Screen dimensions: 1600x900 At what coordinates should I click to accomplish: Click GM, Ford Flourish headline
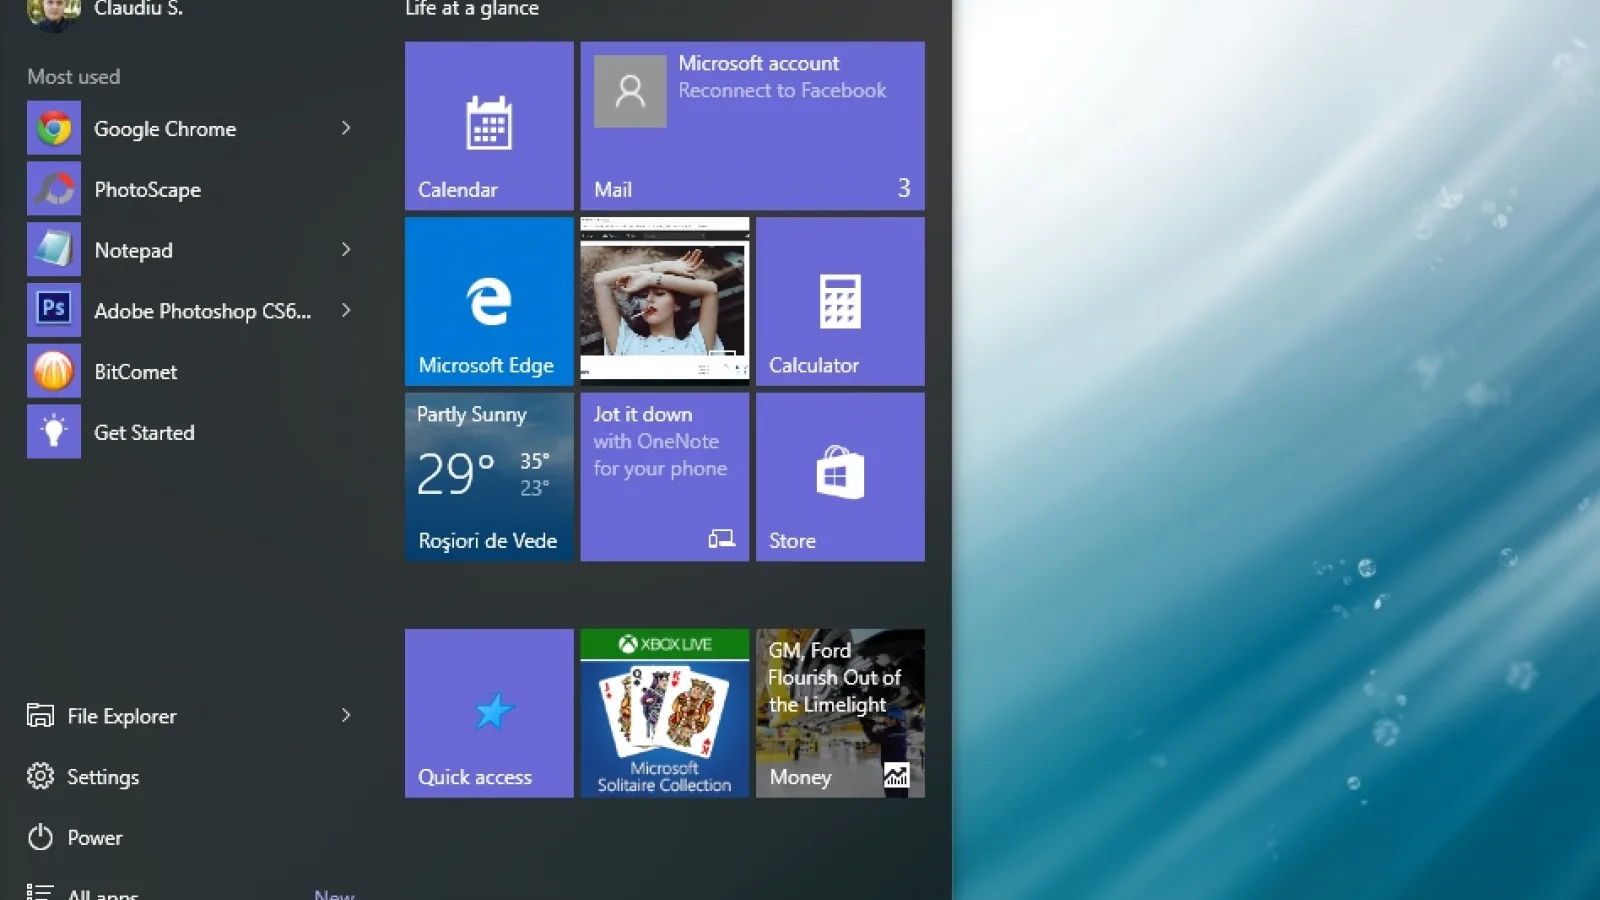point(834,677)
